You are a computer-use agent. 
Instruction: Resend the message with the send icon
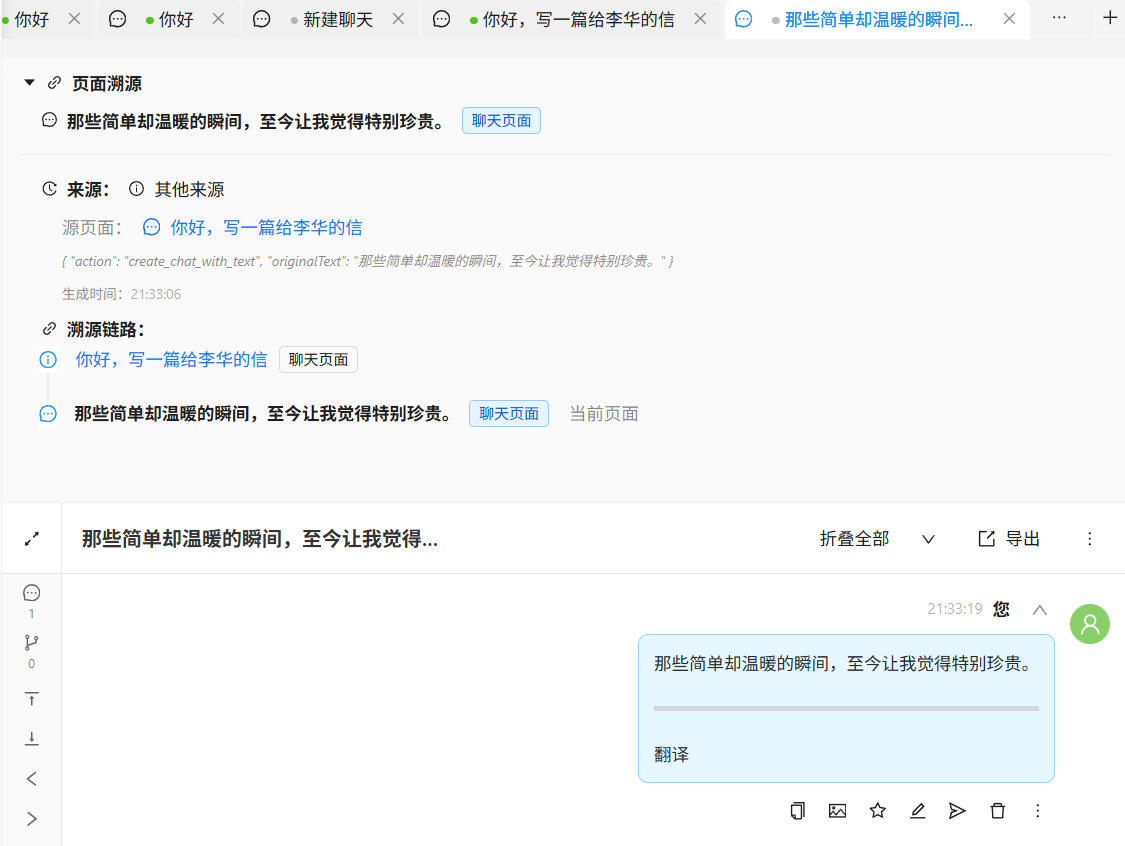[x=957, y=811]
